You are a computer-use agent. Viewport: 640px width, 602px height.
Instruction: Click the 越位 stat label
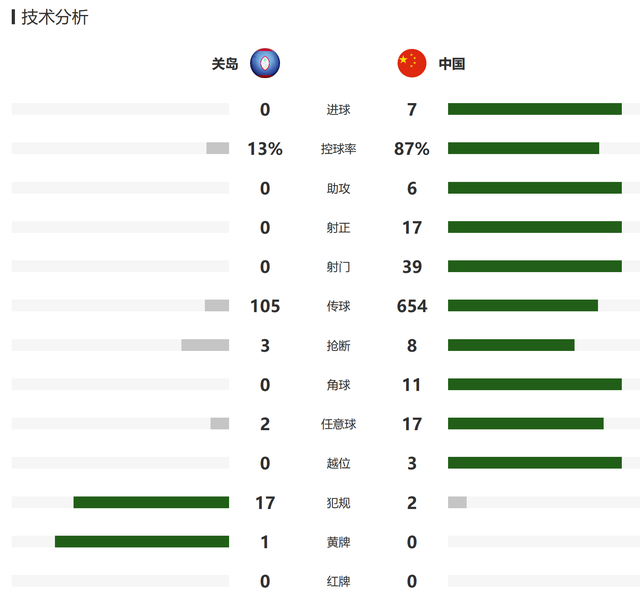(x=338, y=463)
